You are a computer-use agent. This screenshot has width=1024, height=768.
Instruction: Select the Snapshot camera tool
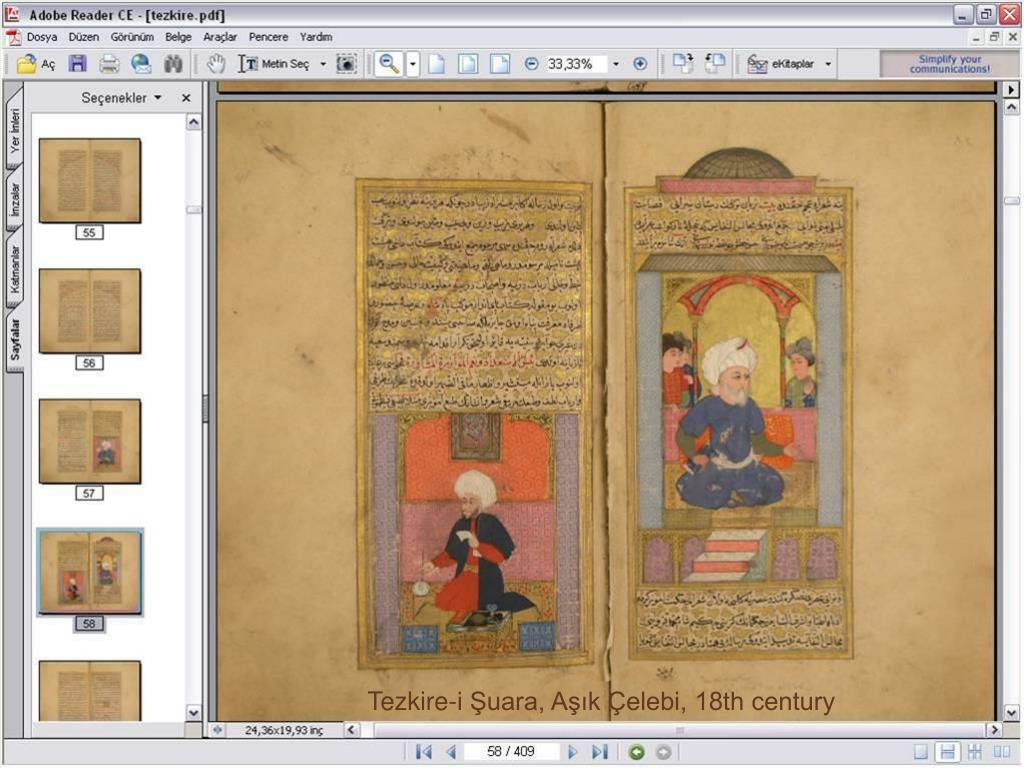[345, 64]
